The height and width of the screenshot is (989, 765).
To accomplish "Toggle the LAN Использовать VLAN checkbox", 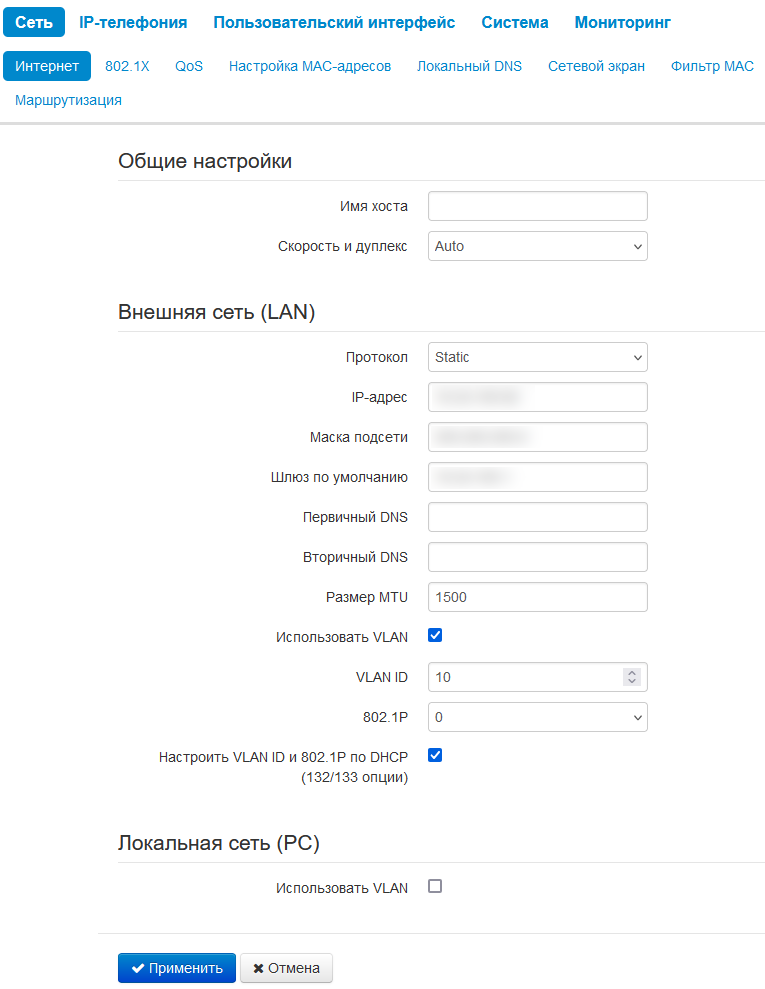I will pos(435,636).
